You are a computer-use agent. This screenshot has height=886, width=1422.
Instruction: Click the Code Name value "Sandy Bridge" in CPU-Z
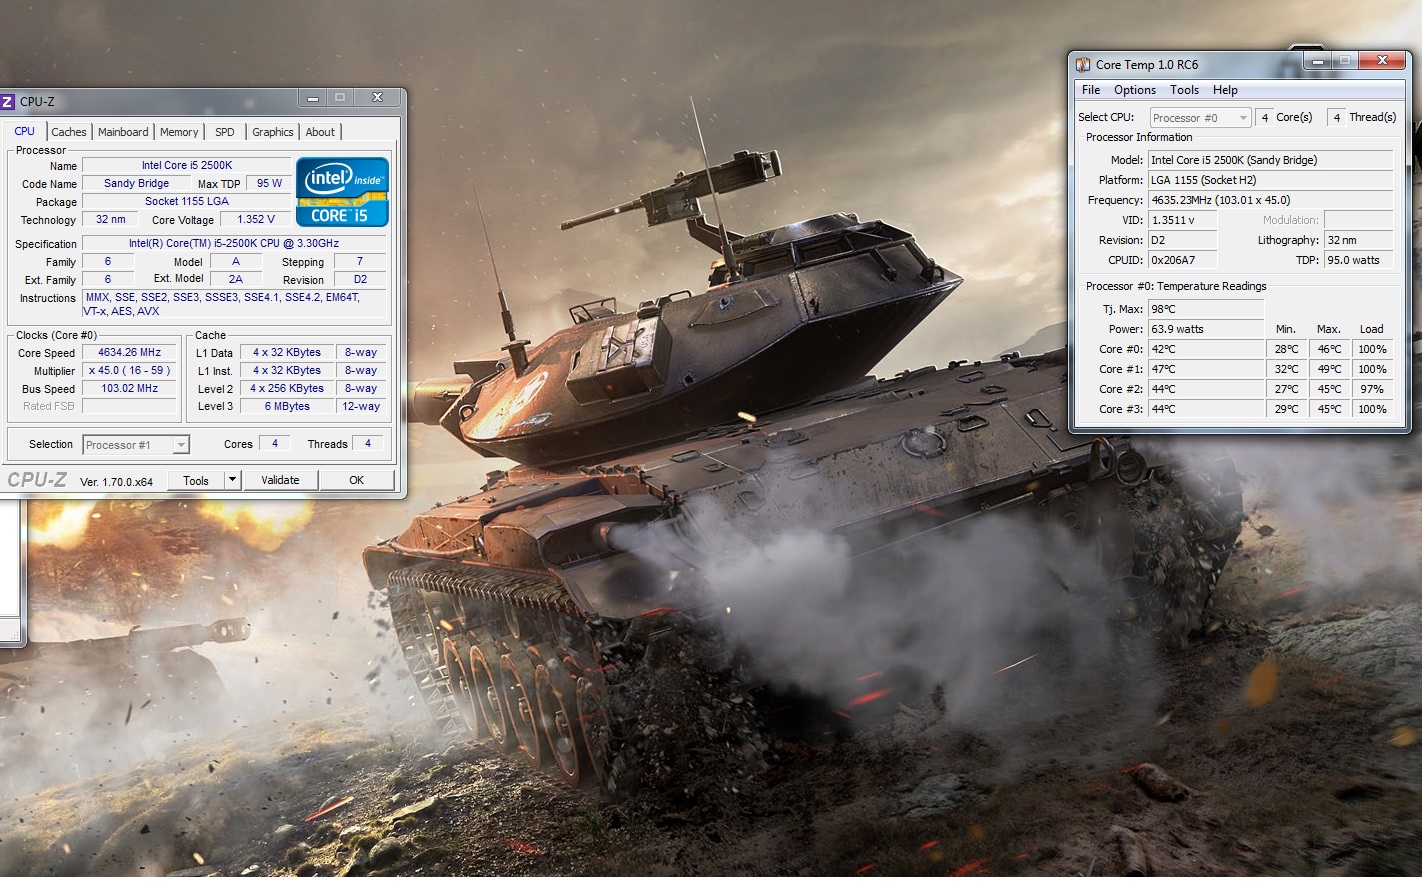137,184
